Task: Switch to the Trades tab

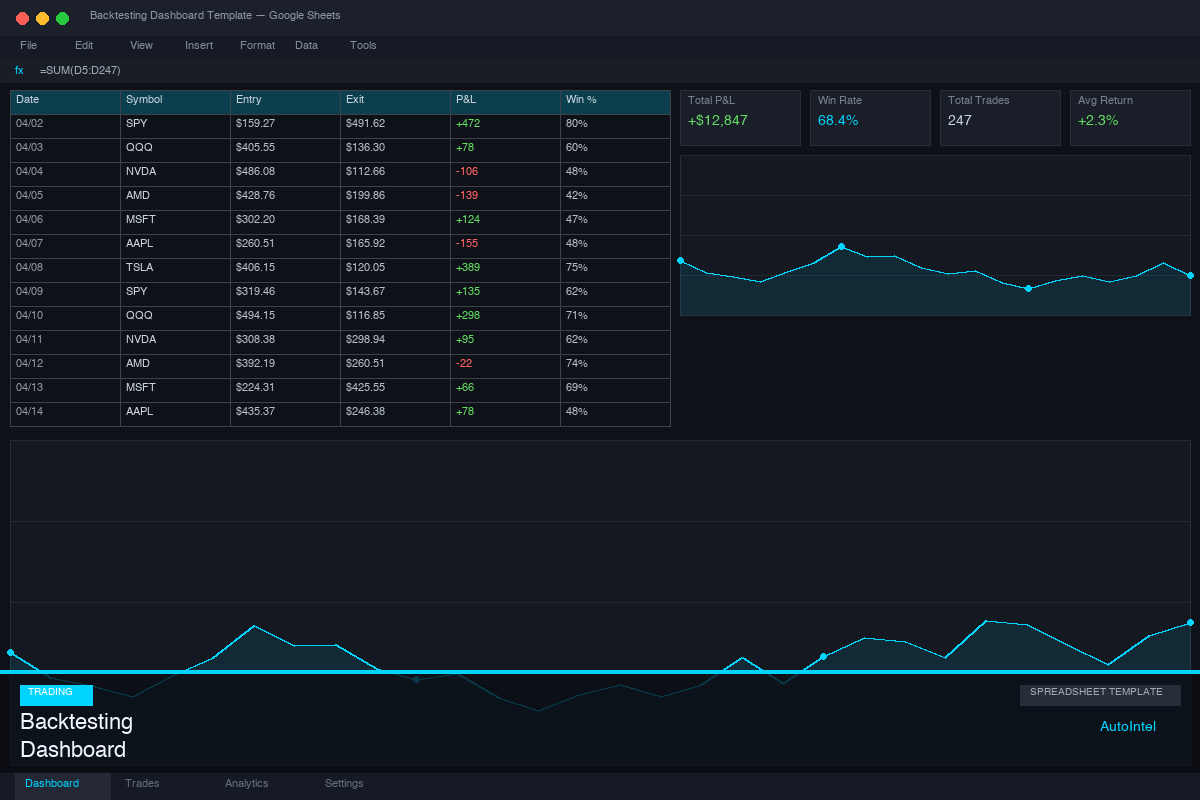Action: [x=142, y=783]
